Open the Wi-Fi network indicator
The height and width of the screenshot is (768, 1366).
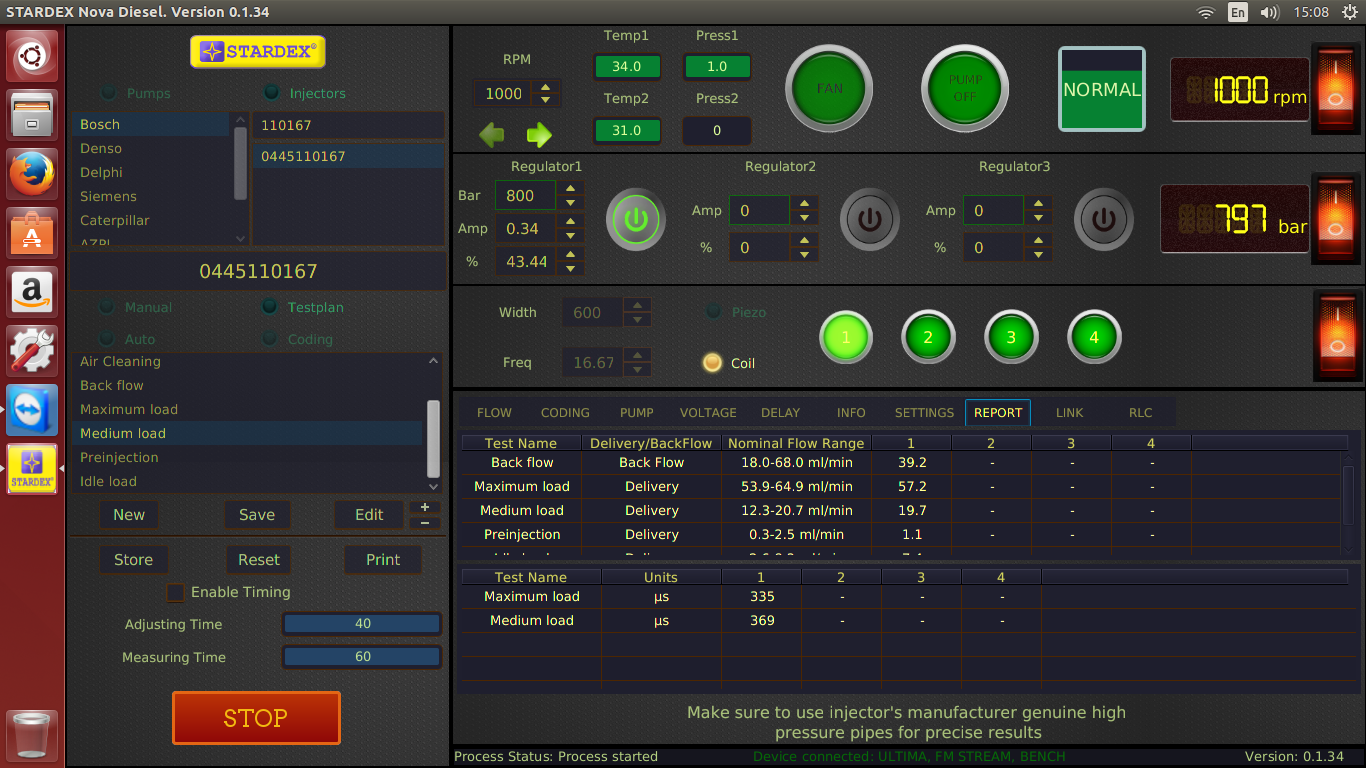pyautogui.click(x=1206, y=12)
